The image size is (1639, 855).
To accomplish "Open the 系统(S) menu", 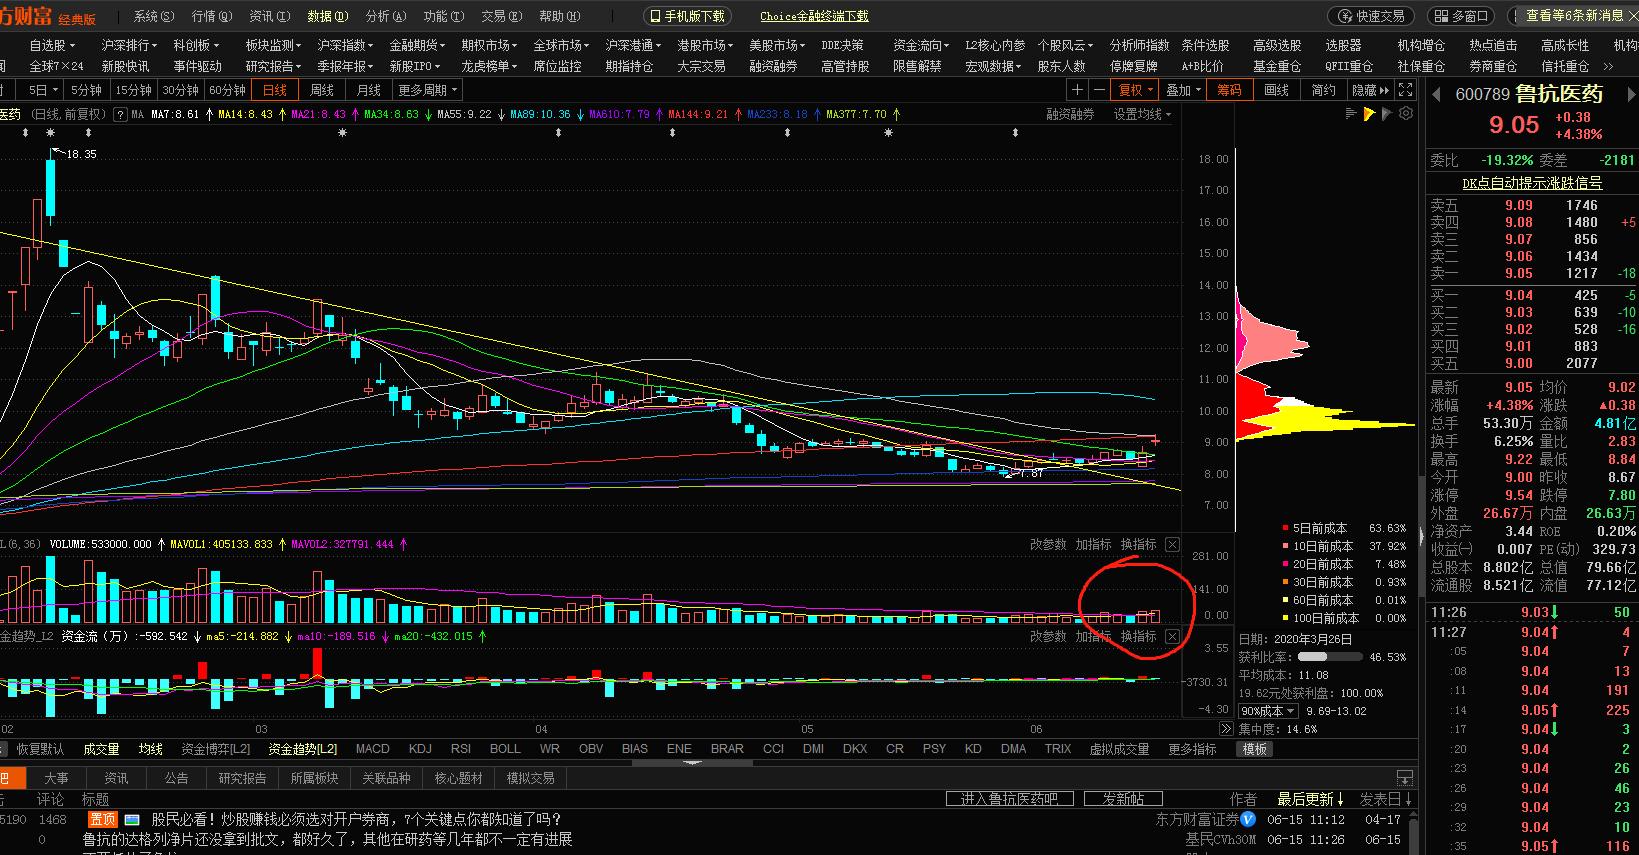I will point(154,16).
